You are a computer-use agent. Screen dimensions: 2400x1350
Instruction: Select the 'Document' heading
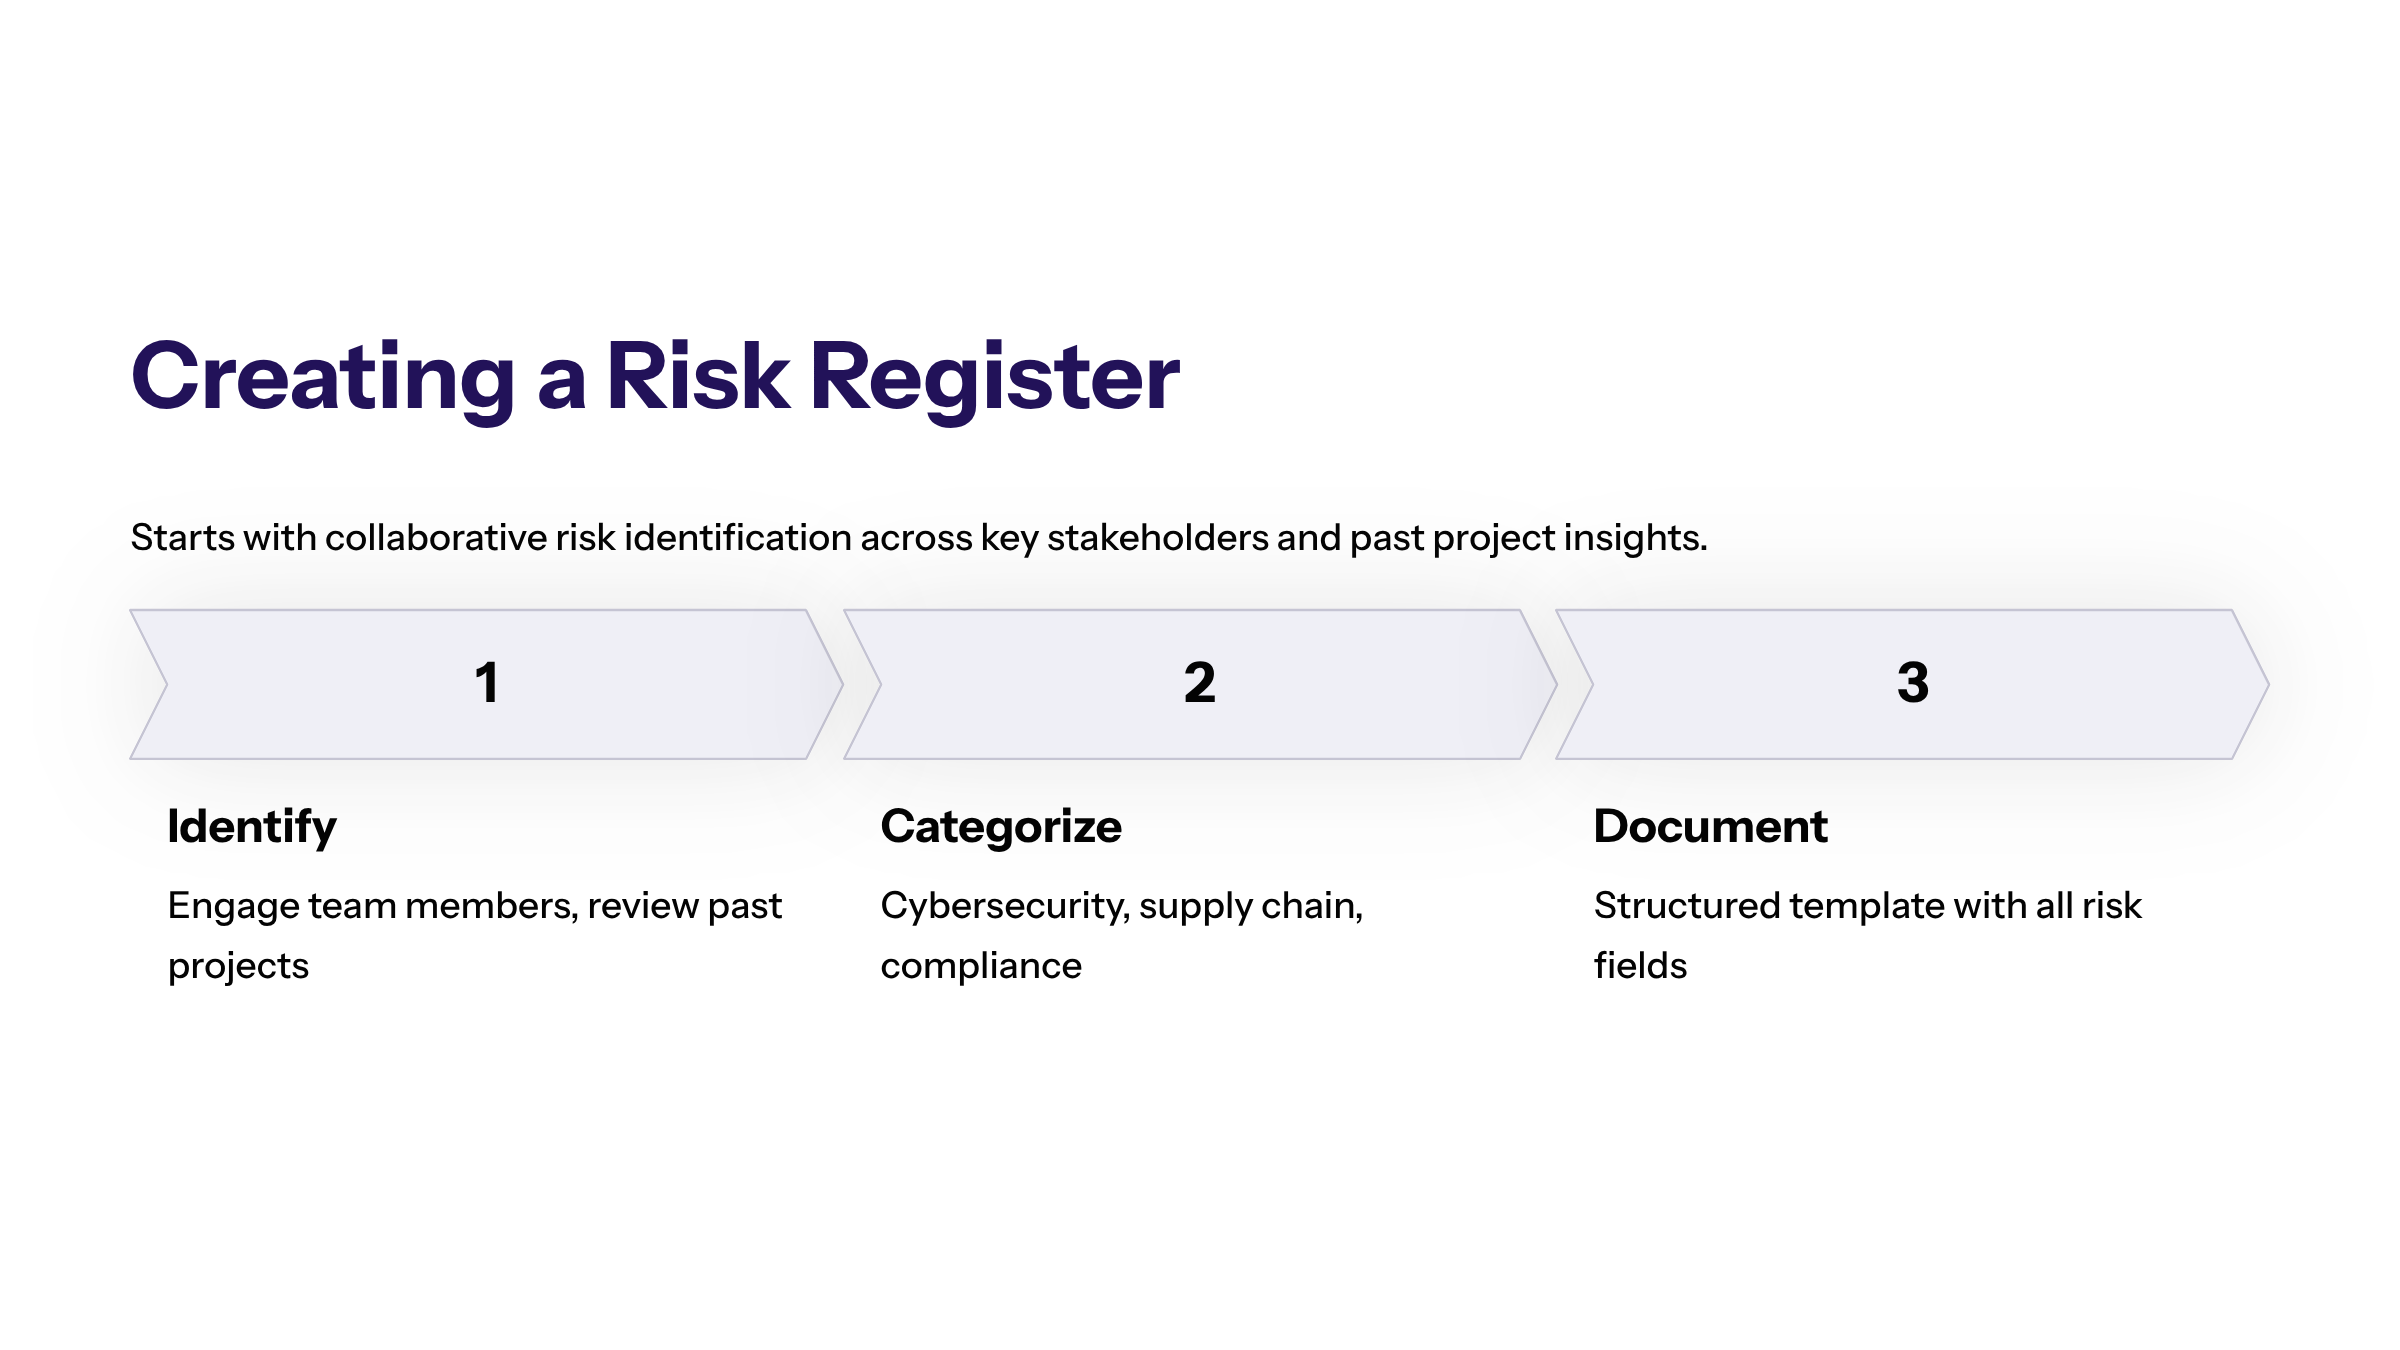pyautogui.click(x=1710, y=827)
